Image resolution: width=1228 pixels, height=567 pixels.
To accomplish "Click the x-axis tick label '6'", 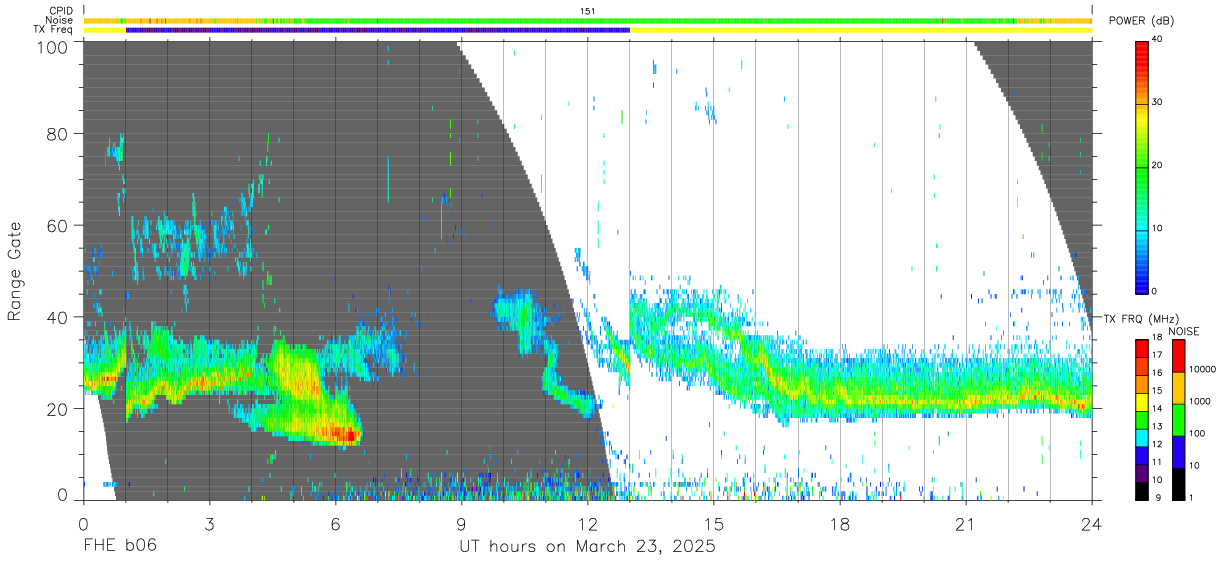I will [x=335, y=523].
